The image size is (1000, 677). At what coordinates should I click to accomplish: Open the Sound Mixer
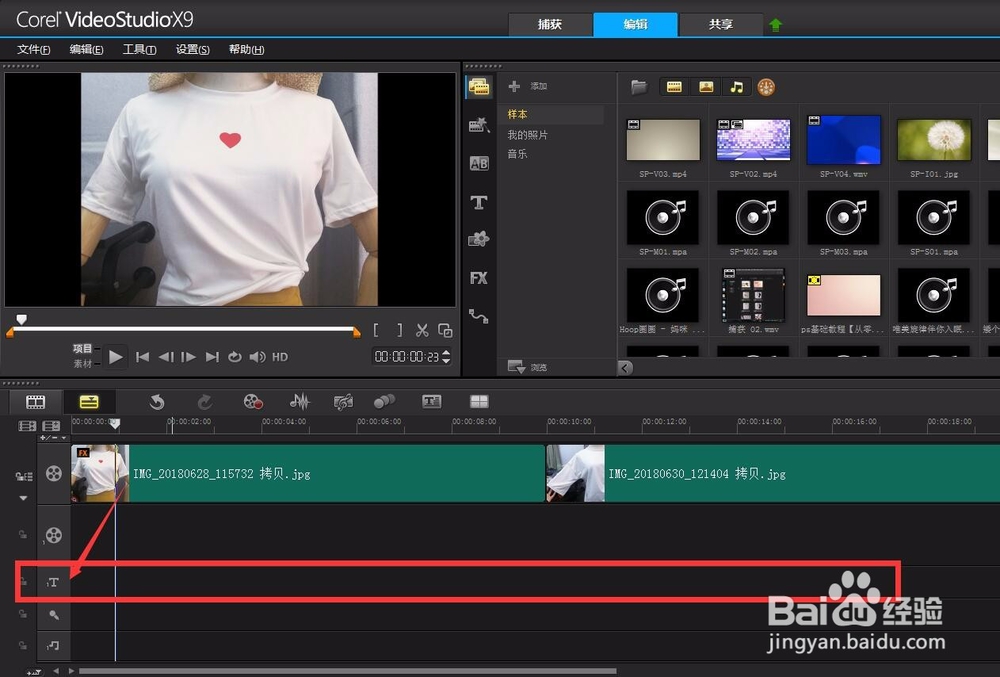click(x=299, y=402)
